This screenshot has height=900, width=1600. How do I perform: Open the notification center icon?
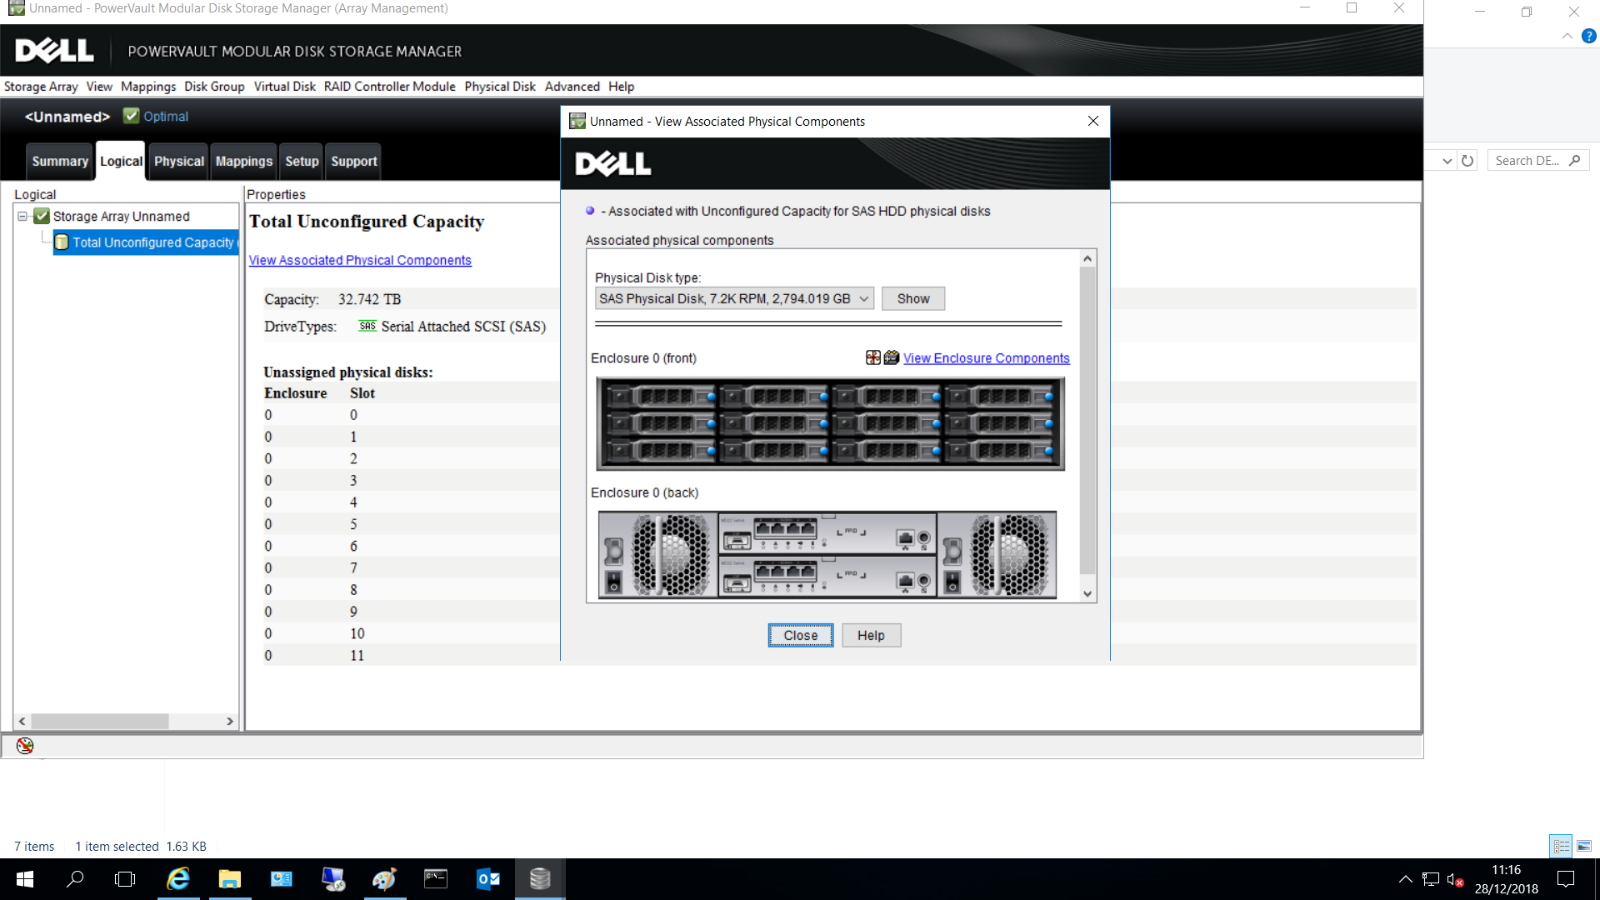point(1566,879)
